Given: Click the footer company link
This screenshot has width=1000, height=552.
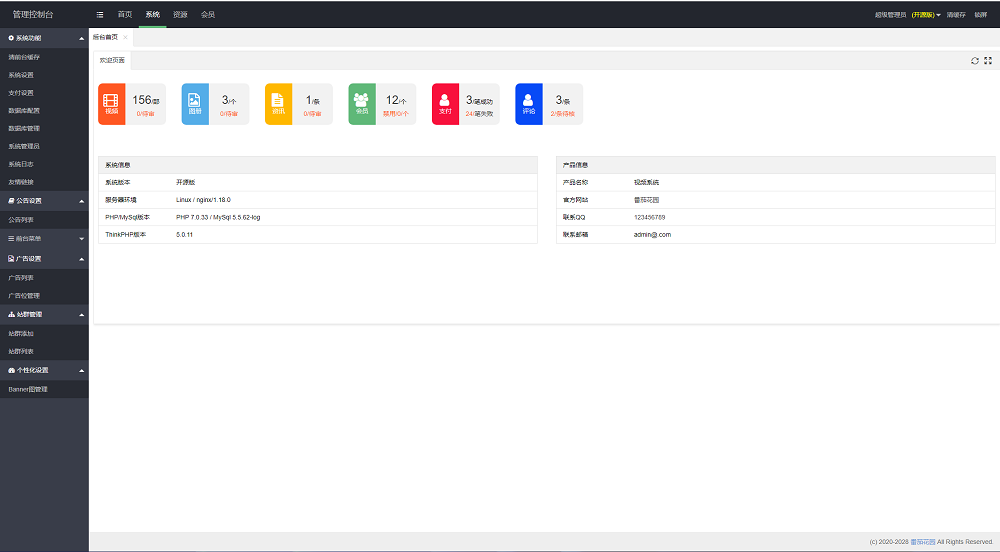Looking at the screenshot, I should click(923, 542).
